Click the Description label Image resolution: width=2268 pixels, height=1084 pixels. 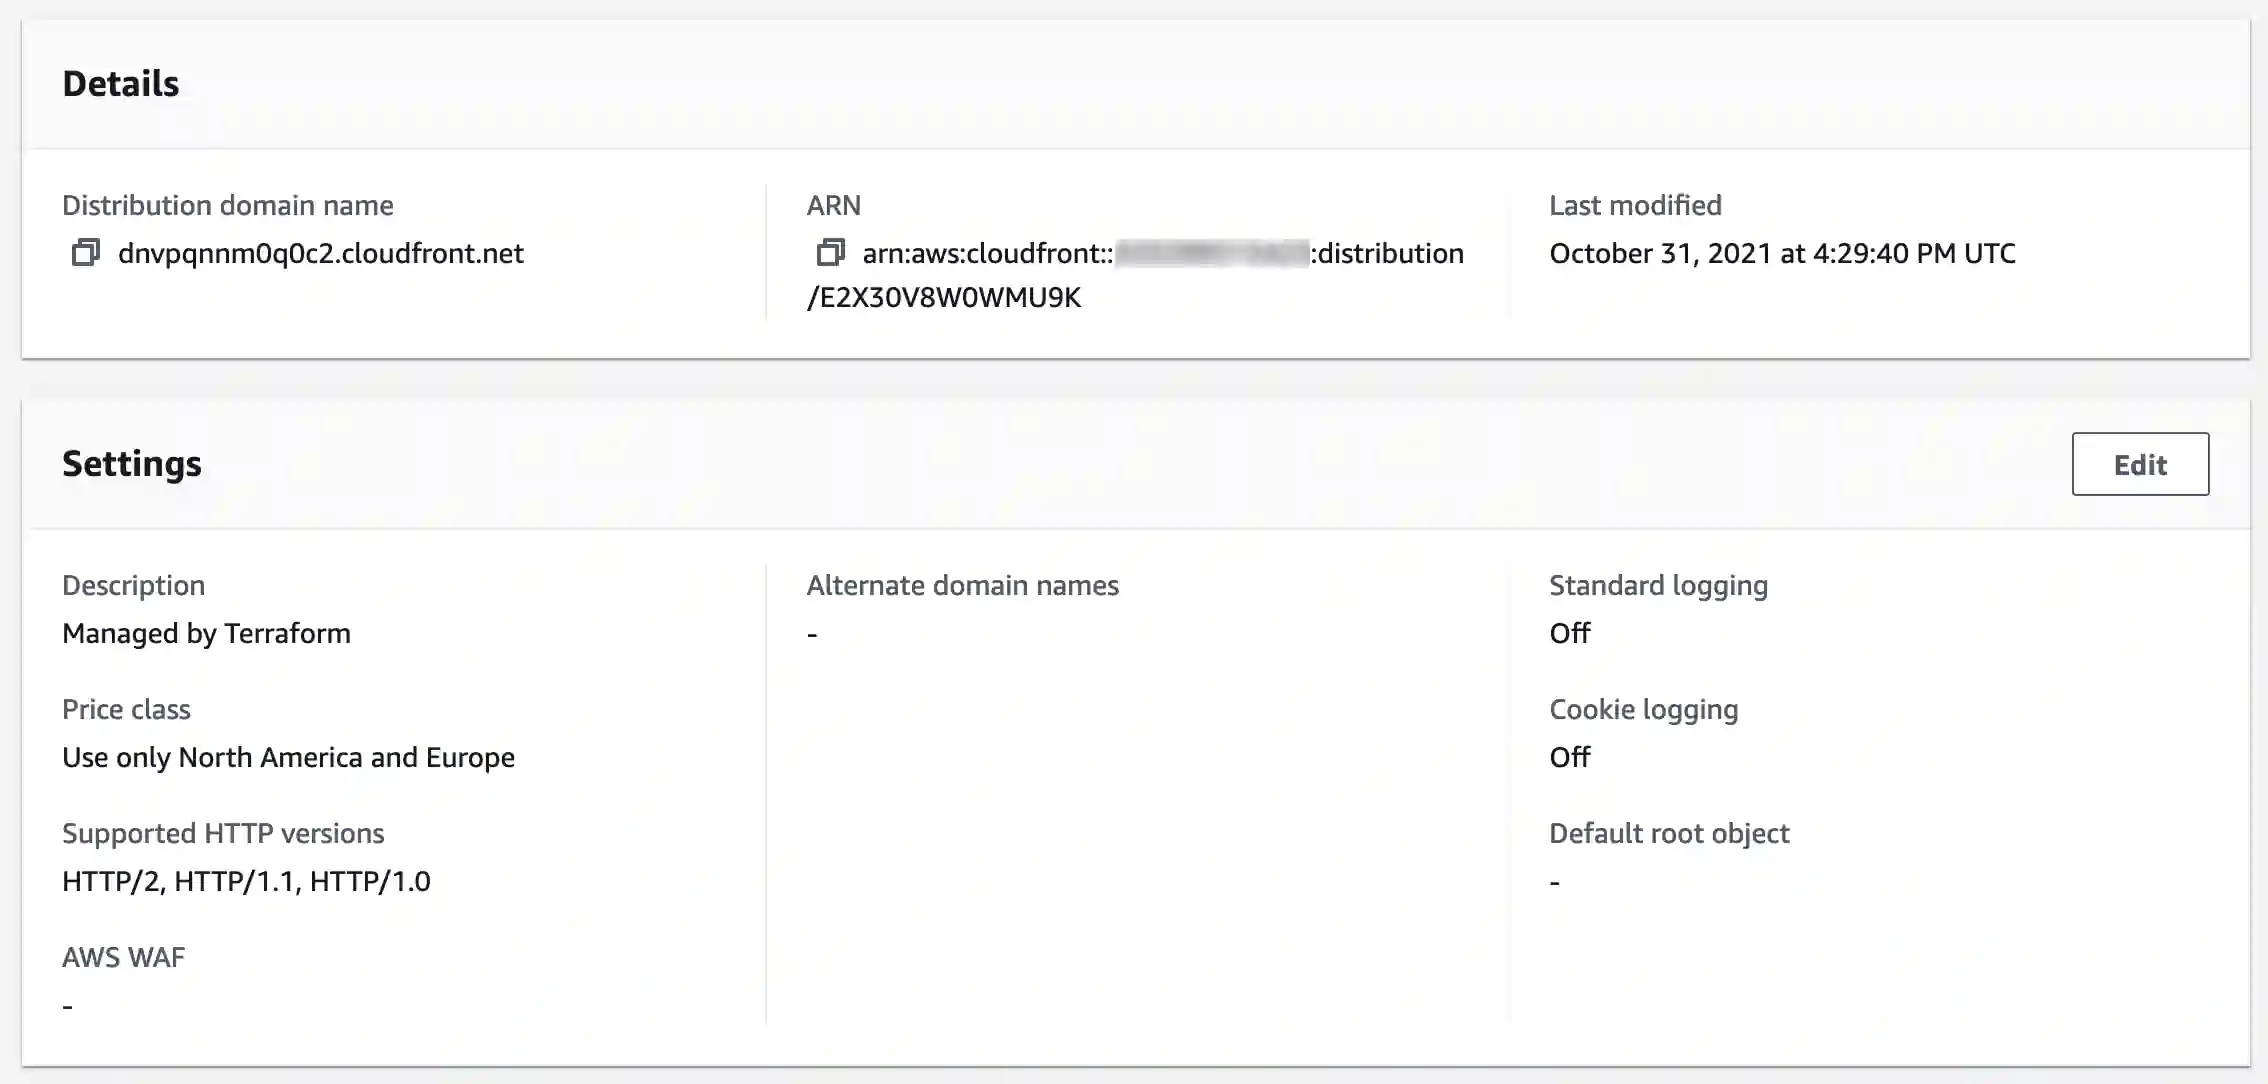pyautogui.click(x=133, y=585)
